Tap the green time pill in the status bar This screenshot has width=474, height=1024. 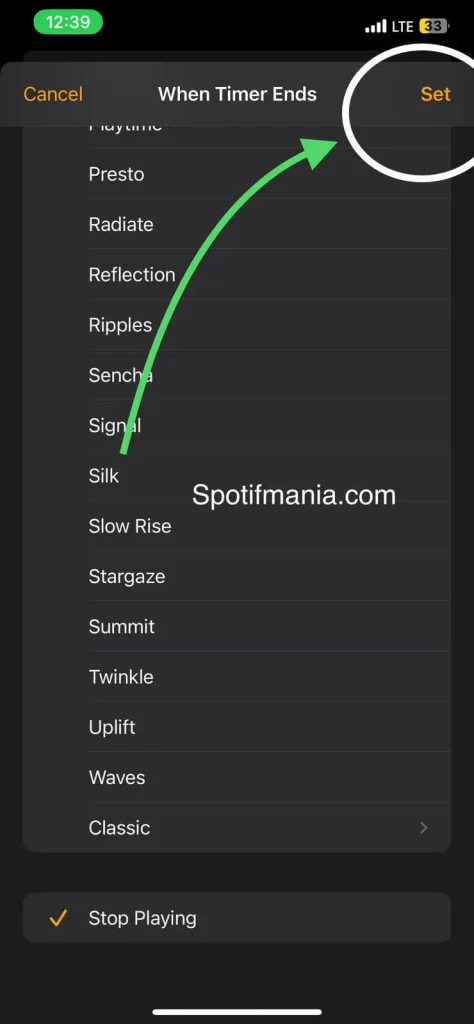pyautogui.click(x=68, y=22)
